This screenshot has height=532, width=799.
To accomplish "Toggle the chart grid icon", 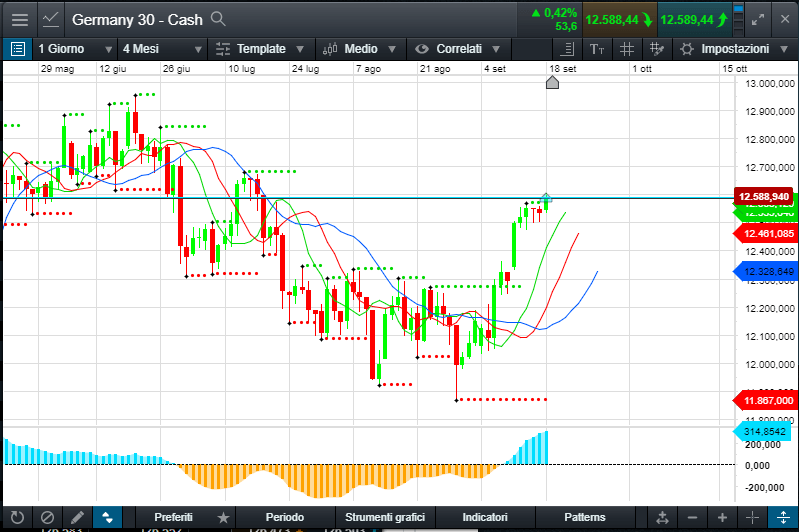I will point(627,49).
